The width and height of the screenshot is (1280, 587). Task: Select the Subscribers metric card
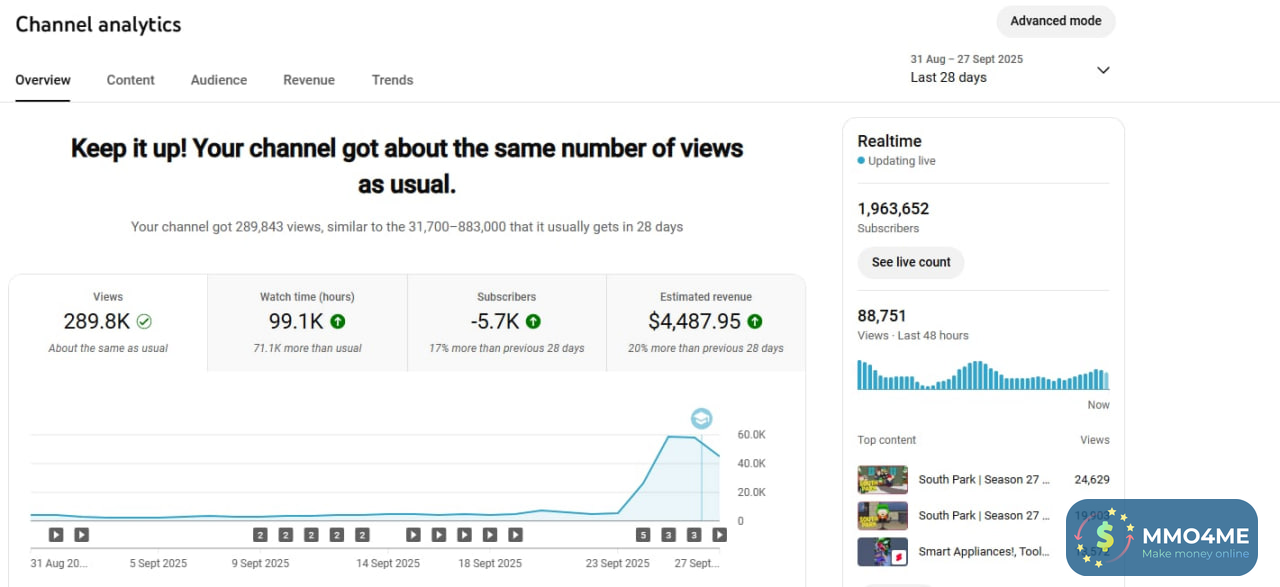(506, 323)
